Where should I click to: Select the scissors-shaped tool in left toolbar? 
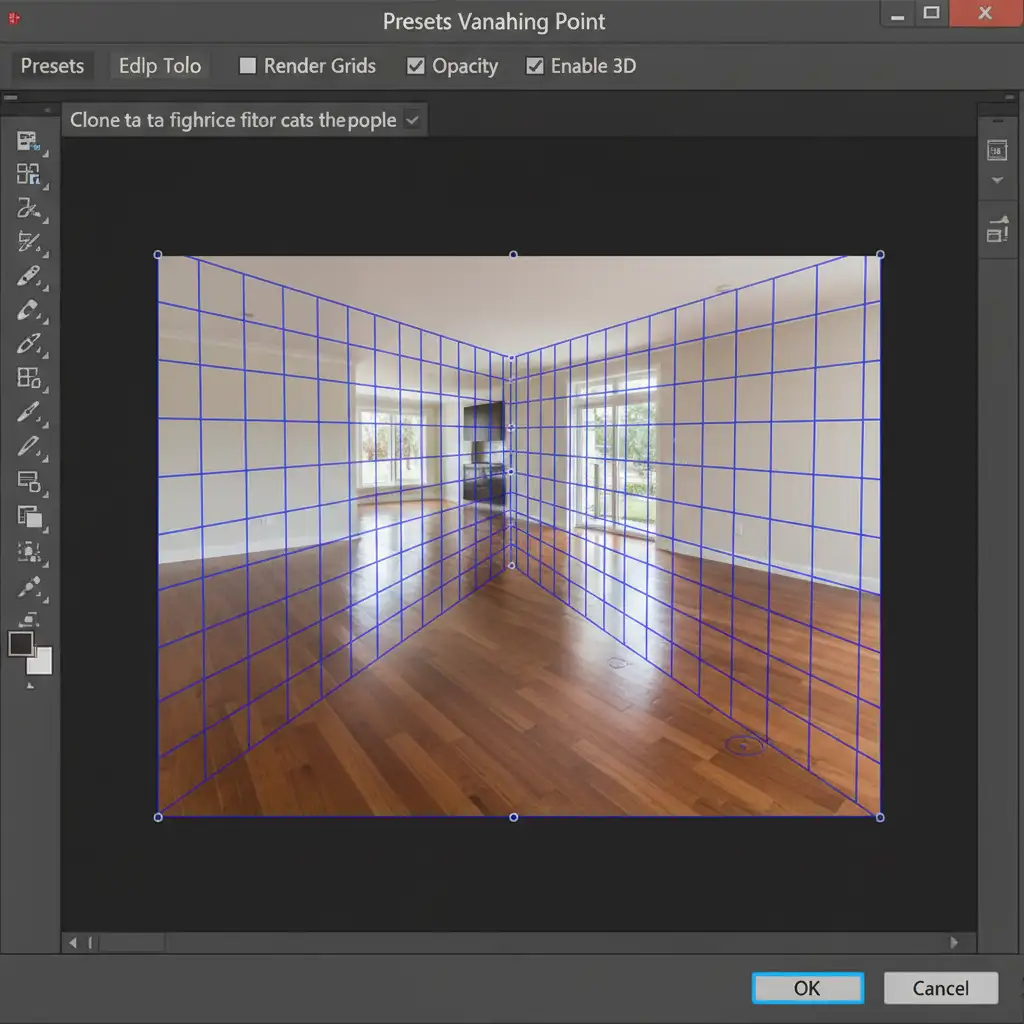[x=27, y=208]
